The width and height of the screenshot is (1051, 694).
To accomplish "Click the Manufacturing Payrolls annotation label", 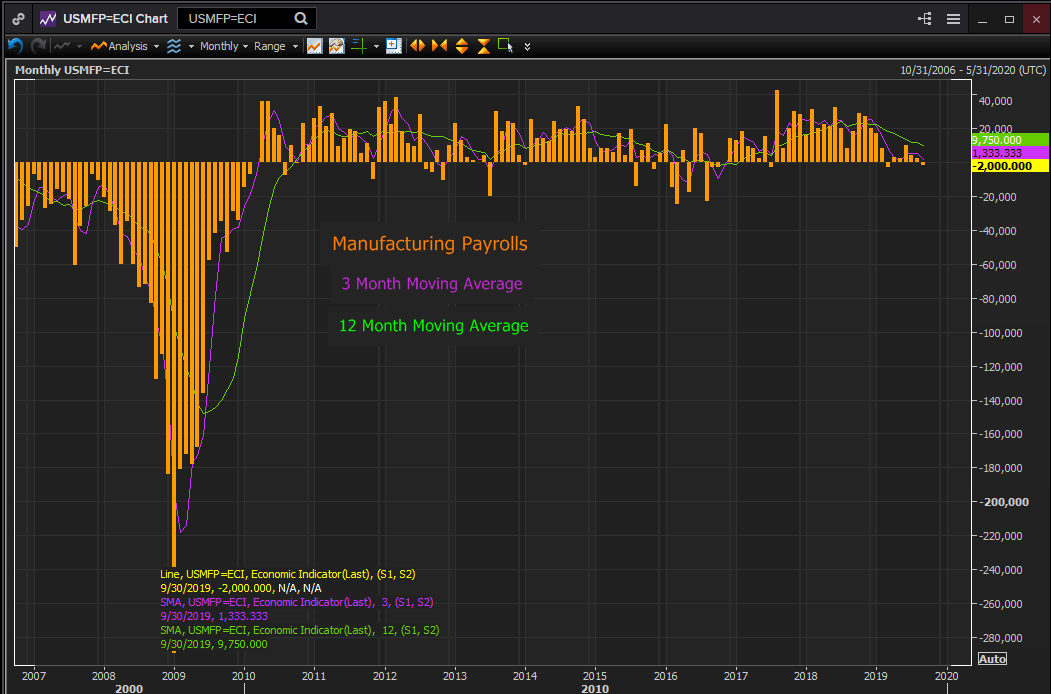I will tap(430, 244).
